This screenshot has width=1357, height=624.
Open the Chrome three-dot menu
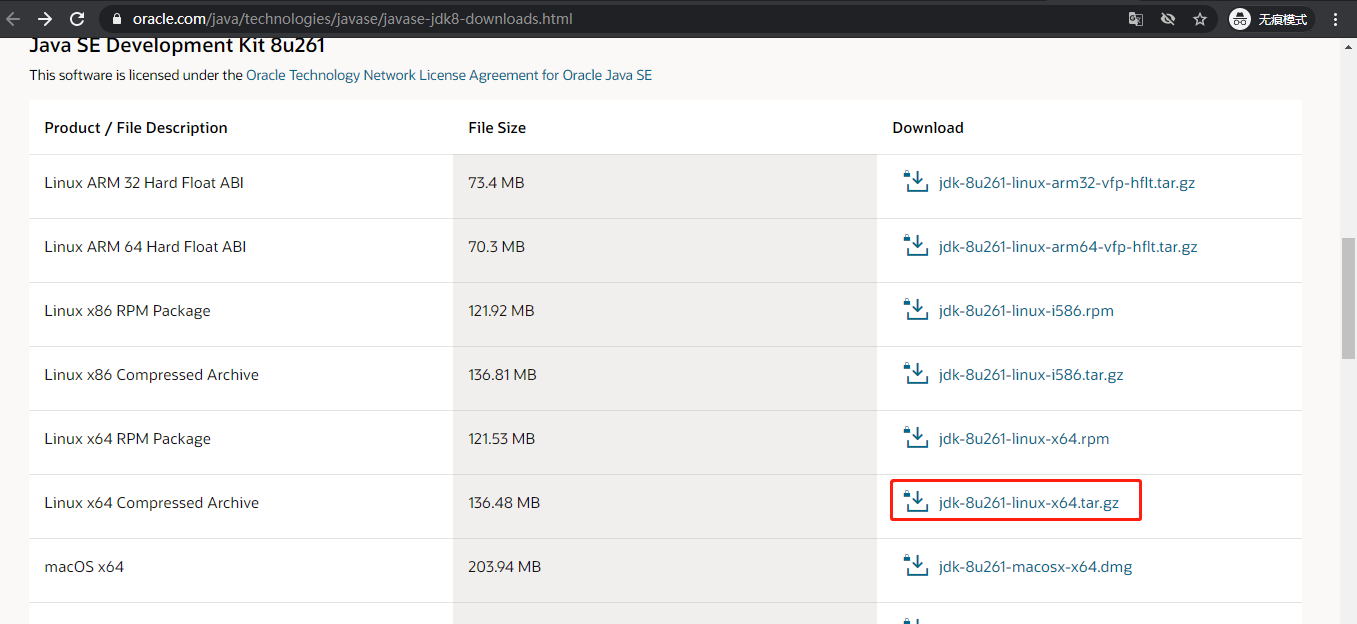coord(1336,19)
